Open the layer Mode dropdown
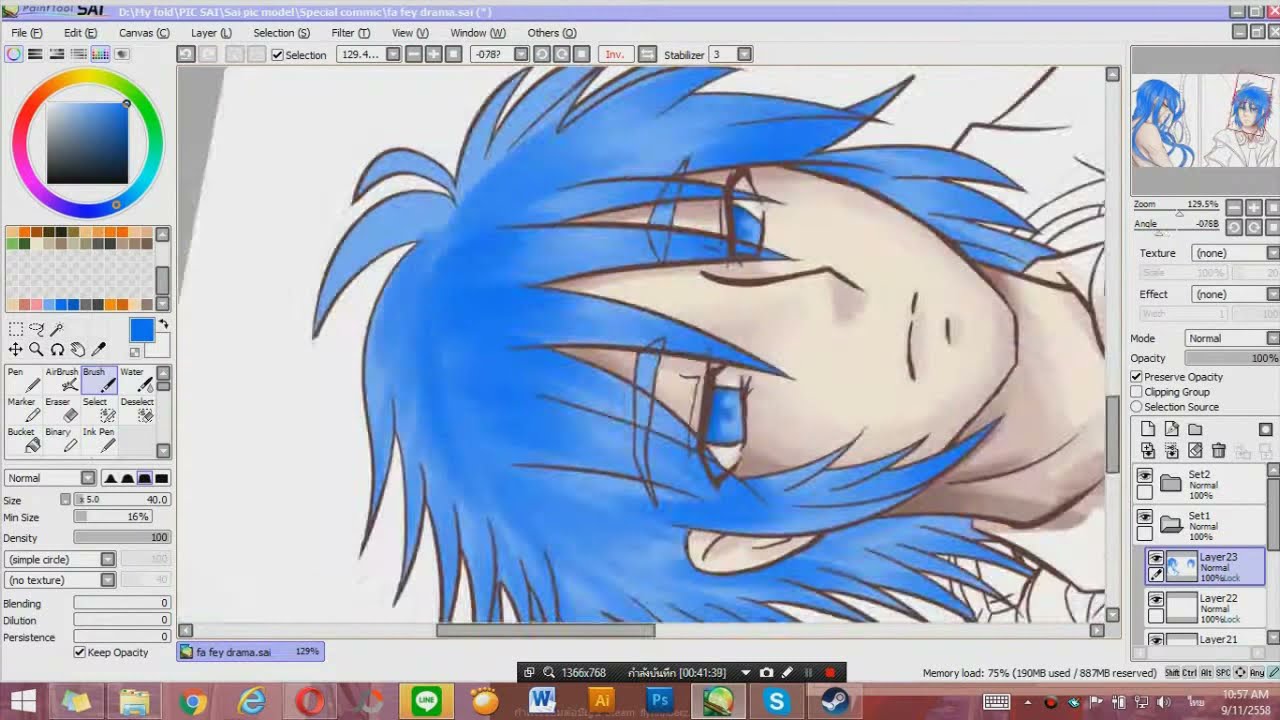This screenshot has height=720, width=1280. point(1233,338)
